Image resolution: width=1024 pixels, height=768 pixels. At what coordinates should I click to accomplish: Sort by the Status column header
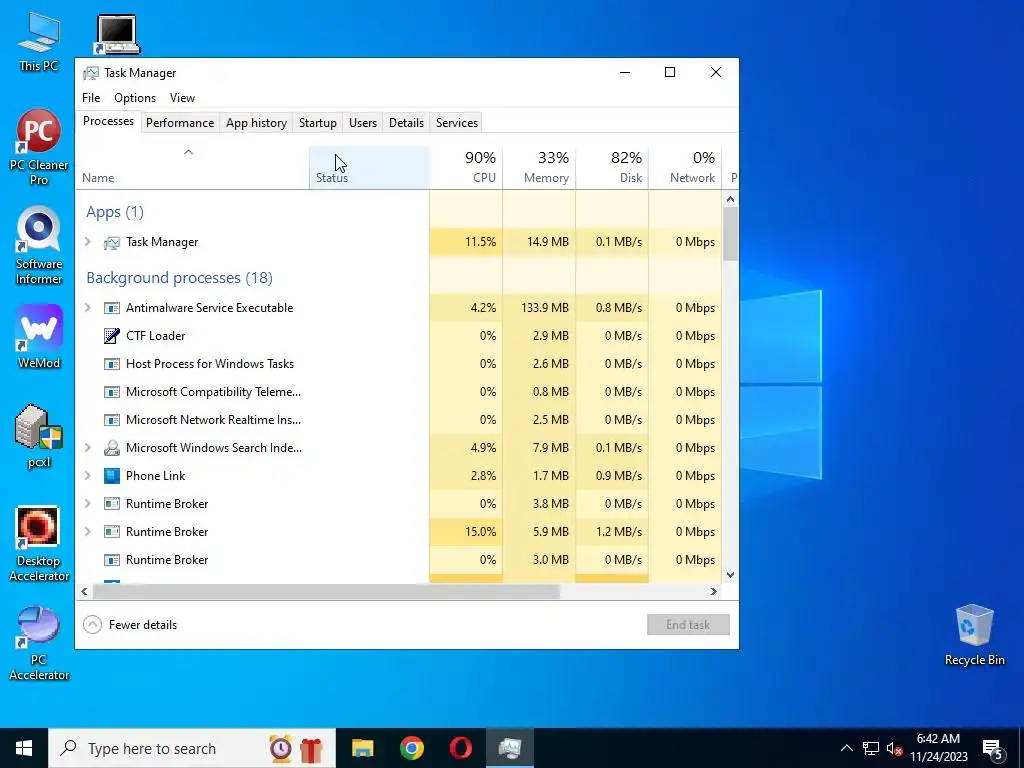[369, 168]
